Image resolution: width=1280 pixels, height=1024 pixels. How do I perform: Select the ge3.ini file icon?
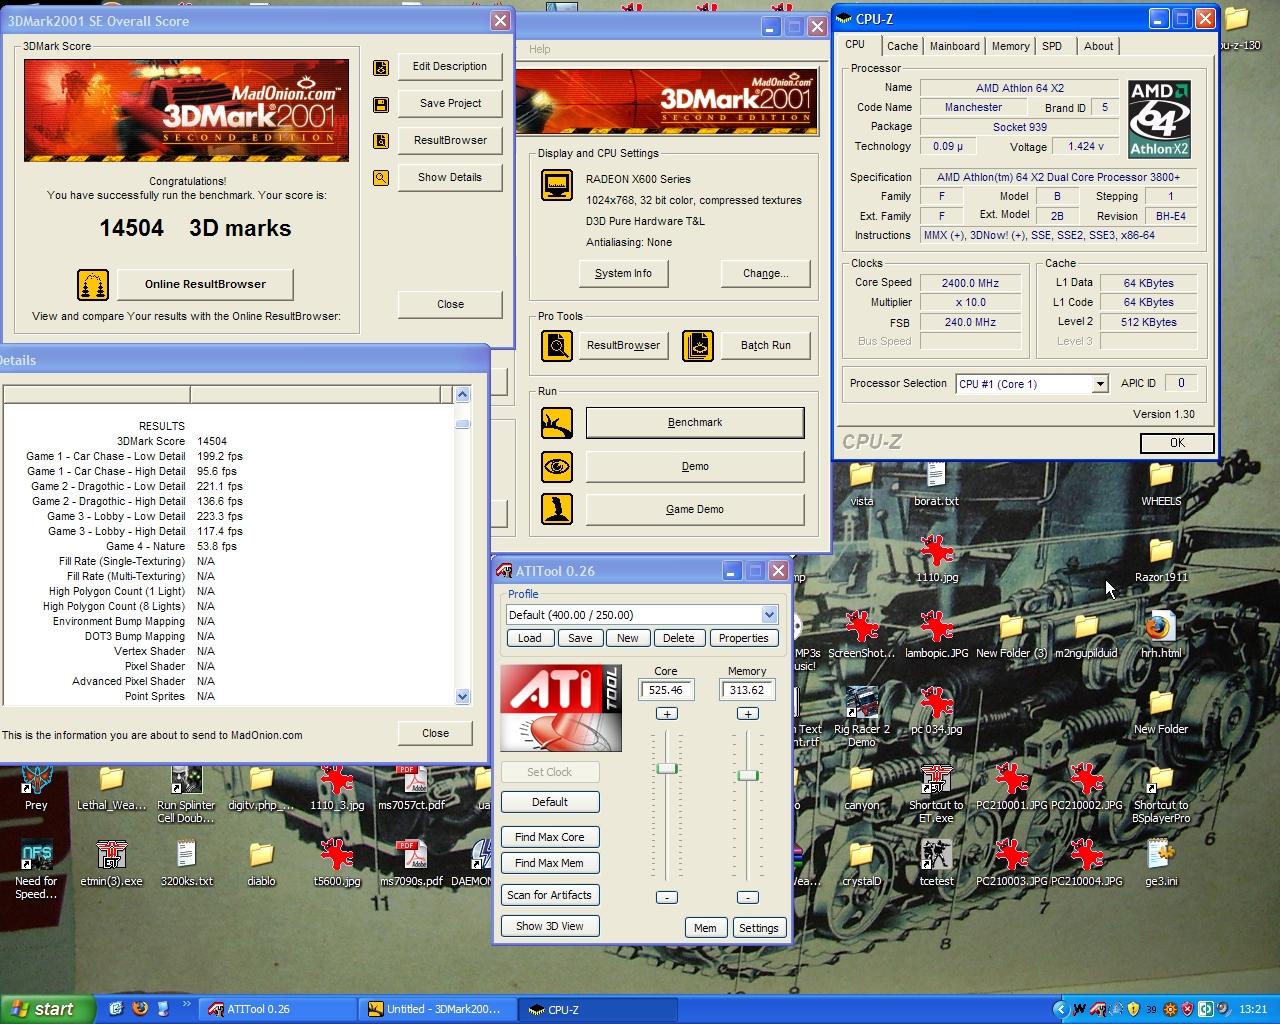[1160, 863]
